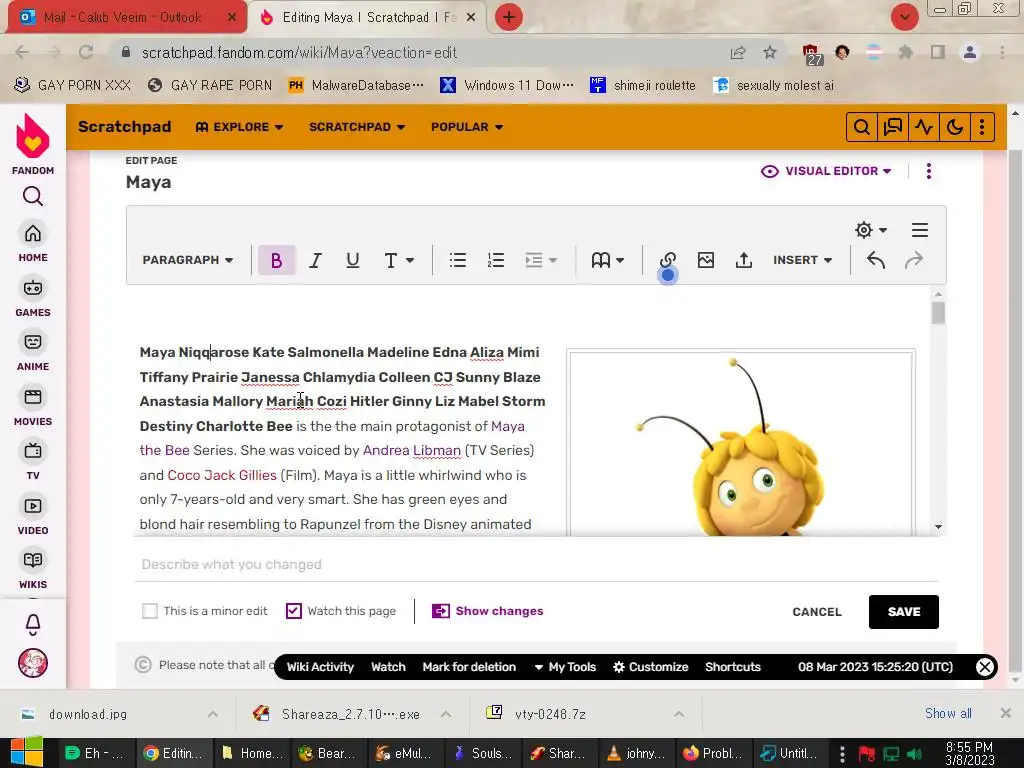The image size is (1024, 768).
Task: Open VIDEO in Fandom sidebar
Action: click(x=33, y=515)
